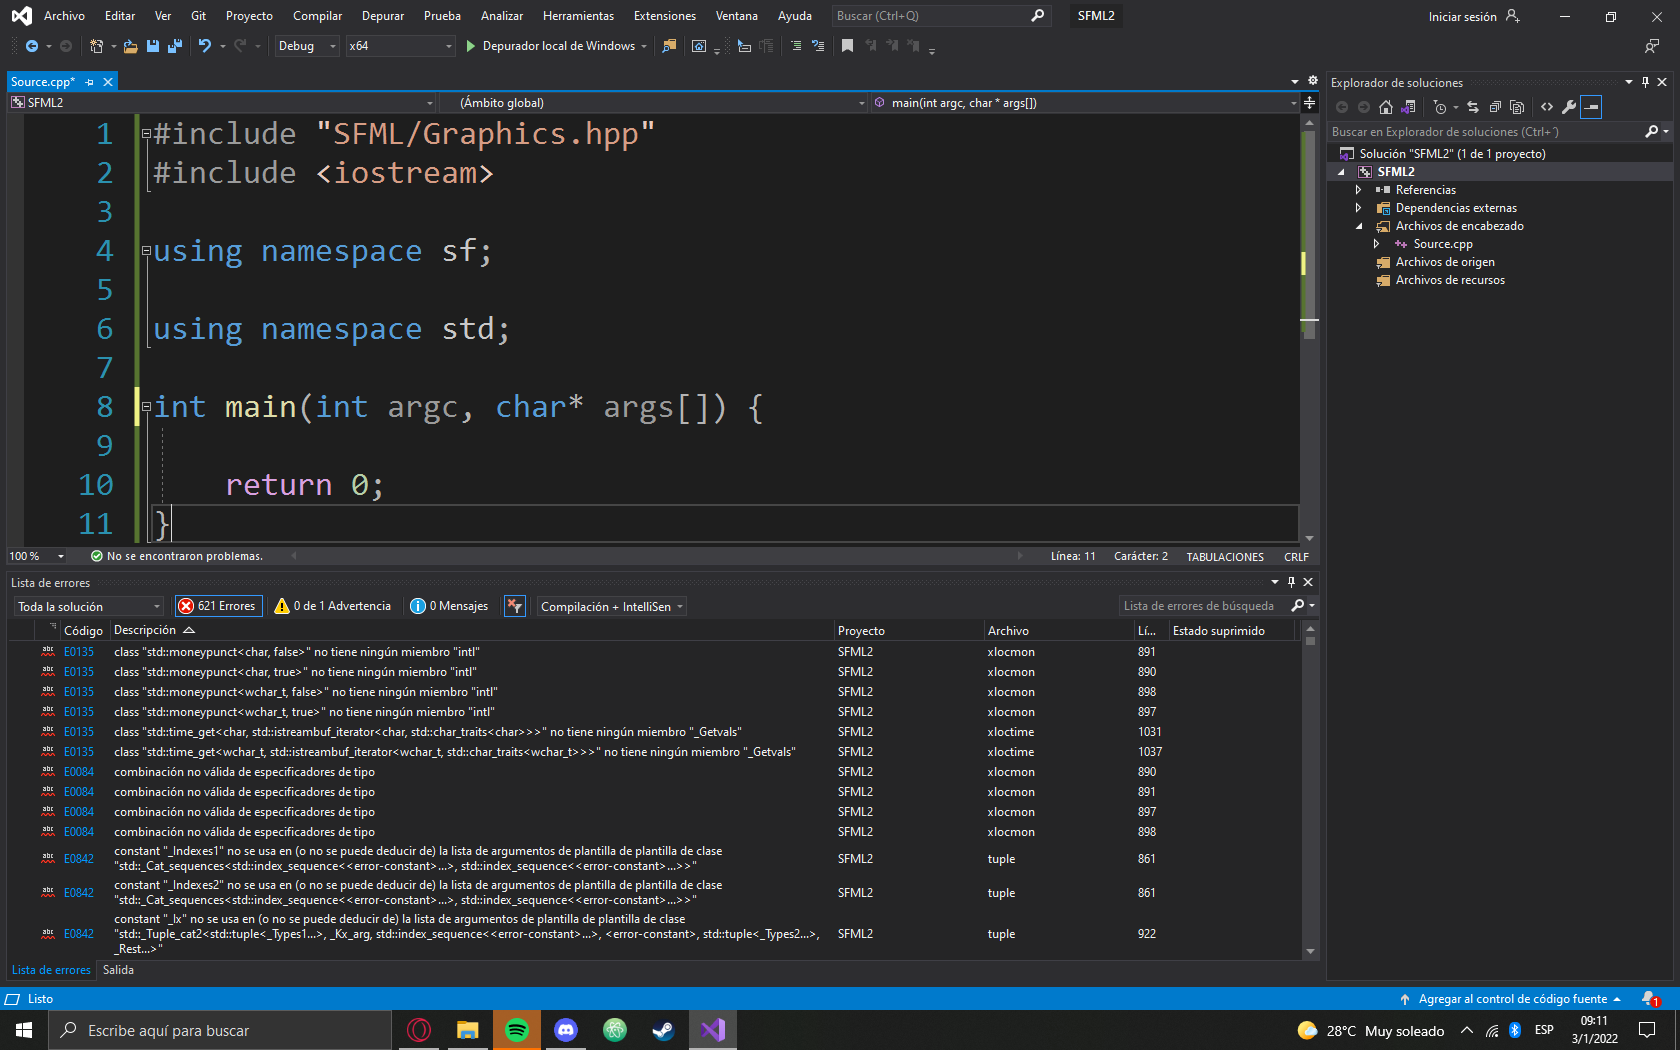The width and height of the screenshot is (1680, 1050).
Task: Click the error list vertical scrollbar
Action: [1310, 790]
